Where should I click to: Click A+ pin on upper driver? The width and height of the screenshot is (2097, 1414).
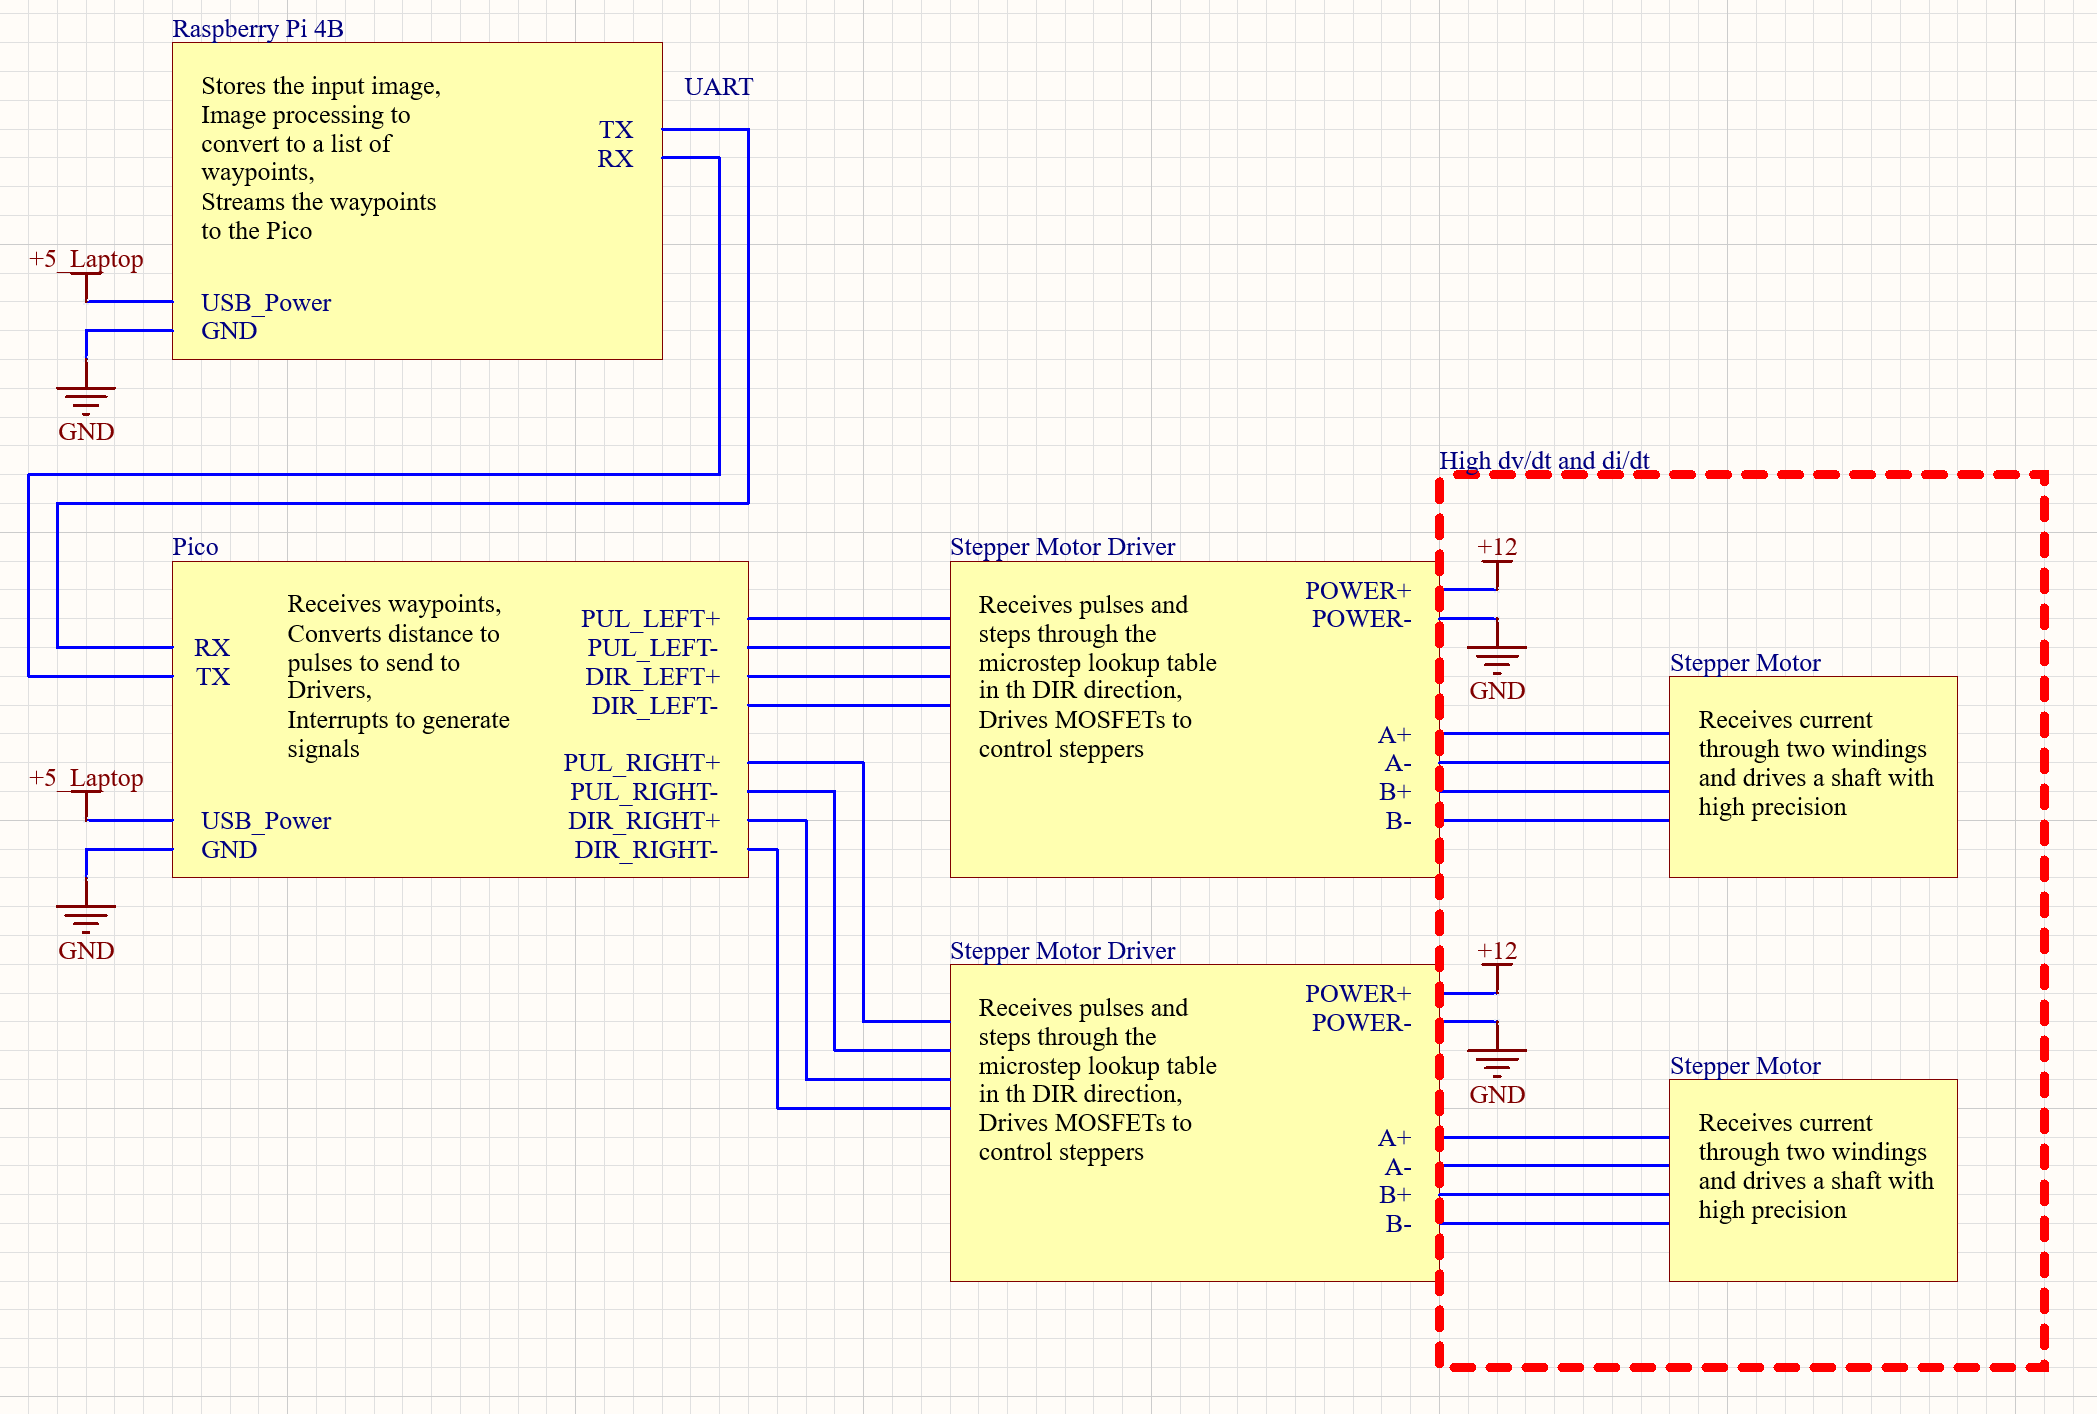tap(1395, 735)
